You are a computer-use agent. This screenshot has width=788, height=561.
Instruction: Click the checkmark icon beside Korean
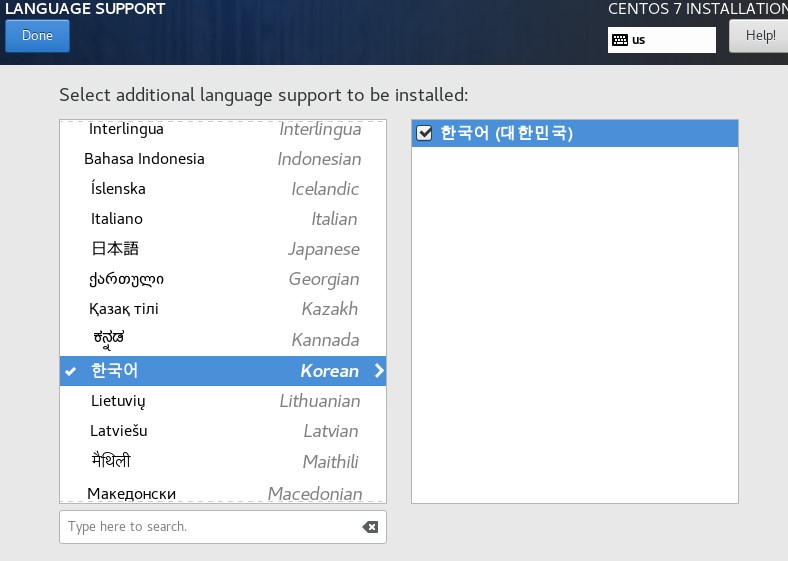tap(71, 371)
